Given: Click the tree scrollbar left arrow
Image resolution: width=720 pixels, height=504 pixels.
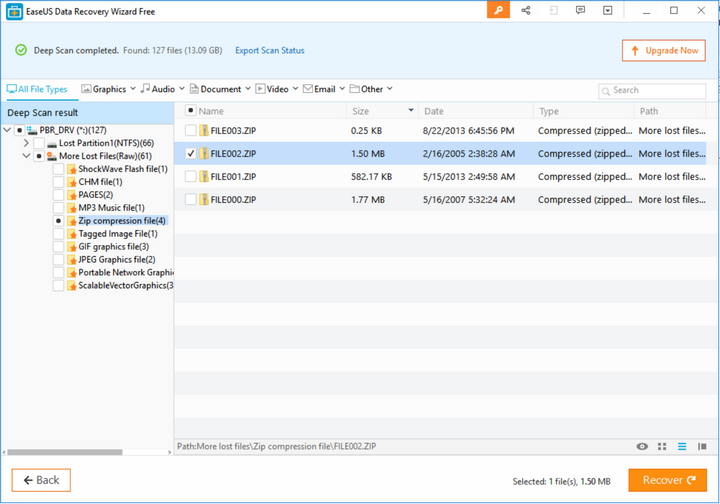Looking at the screenshot, I should click(x=4, y=452).
